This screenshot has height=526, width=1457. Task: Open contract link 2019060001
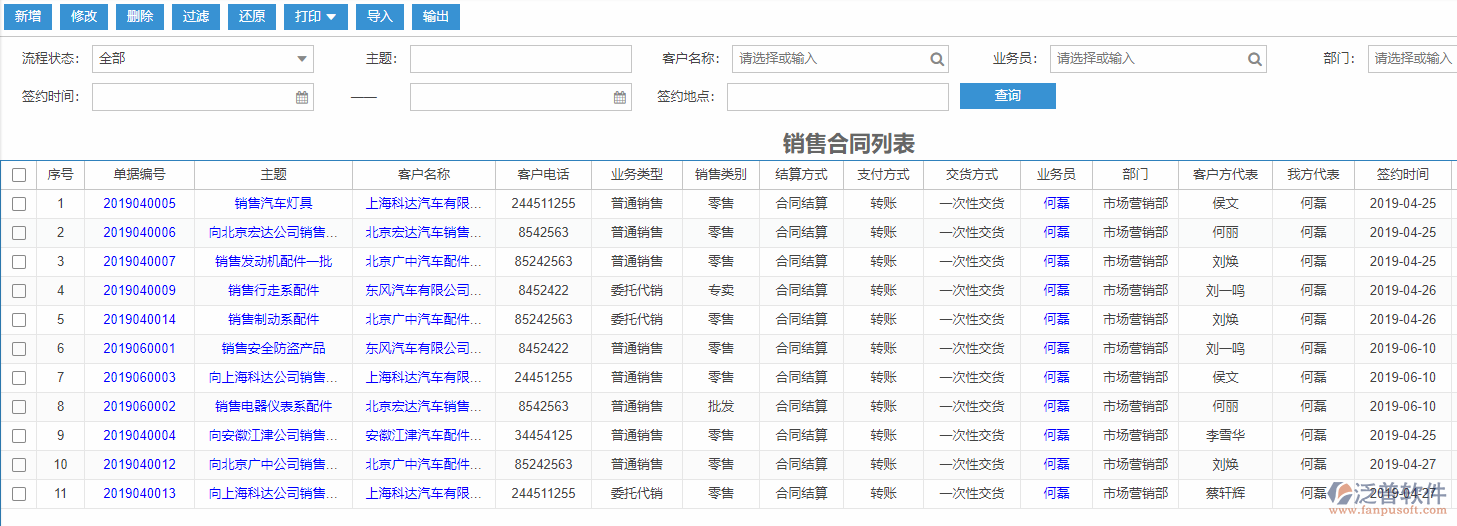(x=139, y=349)
